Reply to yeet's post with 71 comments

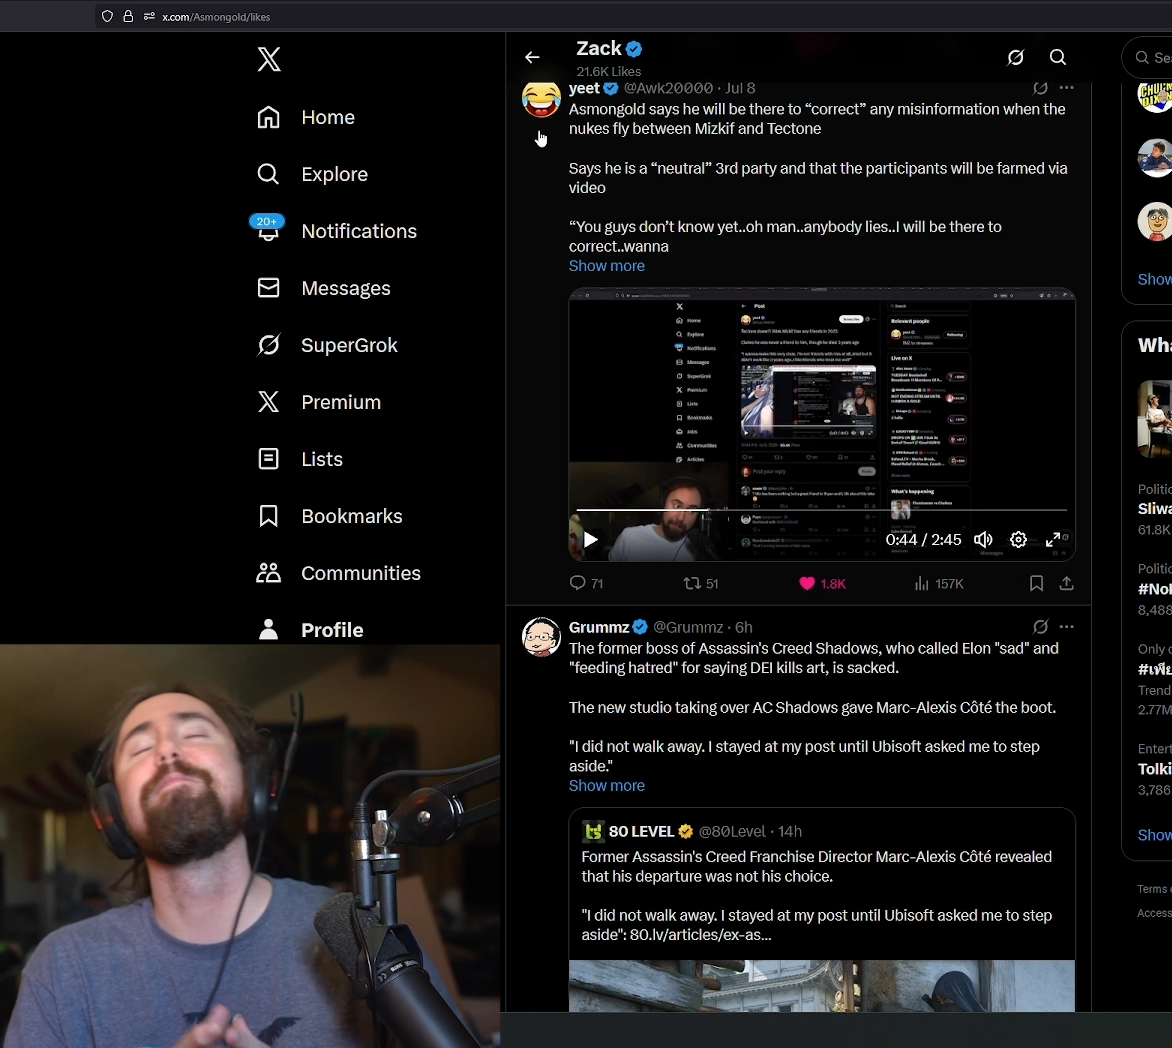click(586, 583)
